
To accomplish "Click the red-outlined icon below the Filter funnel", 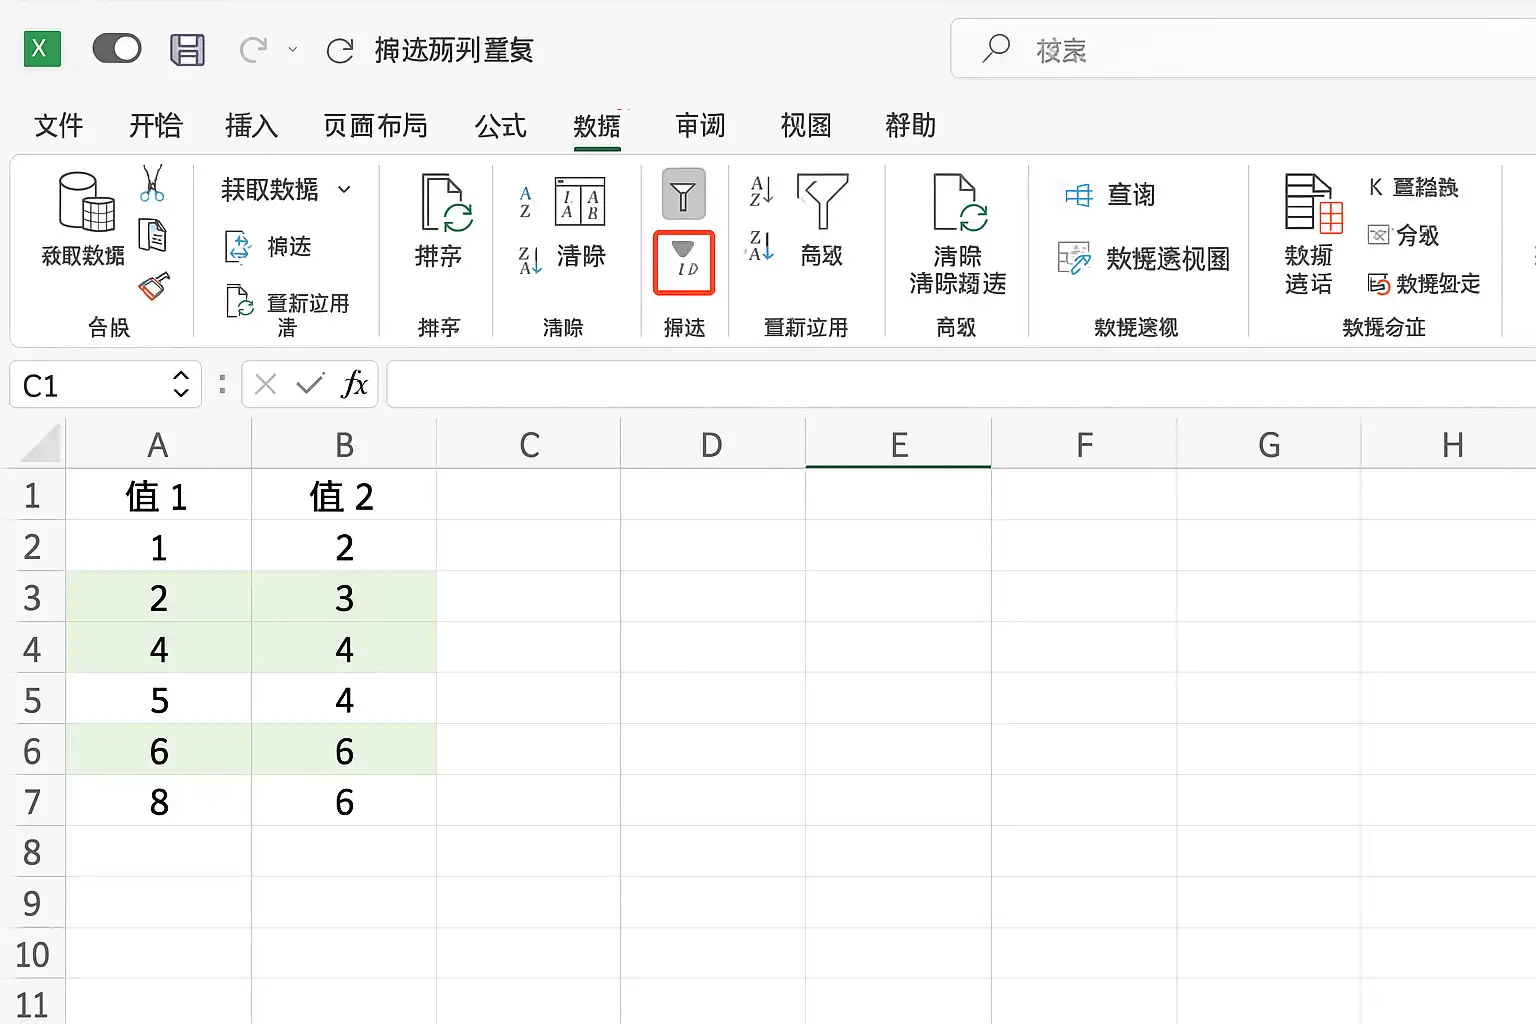I will (x=684, y=263).
